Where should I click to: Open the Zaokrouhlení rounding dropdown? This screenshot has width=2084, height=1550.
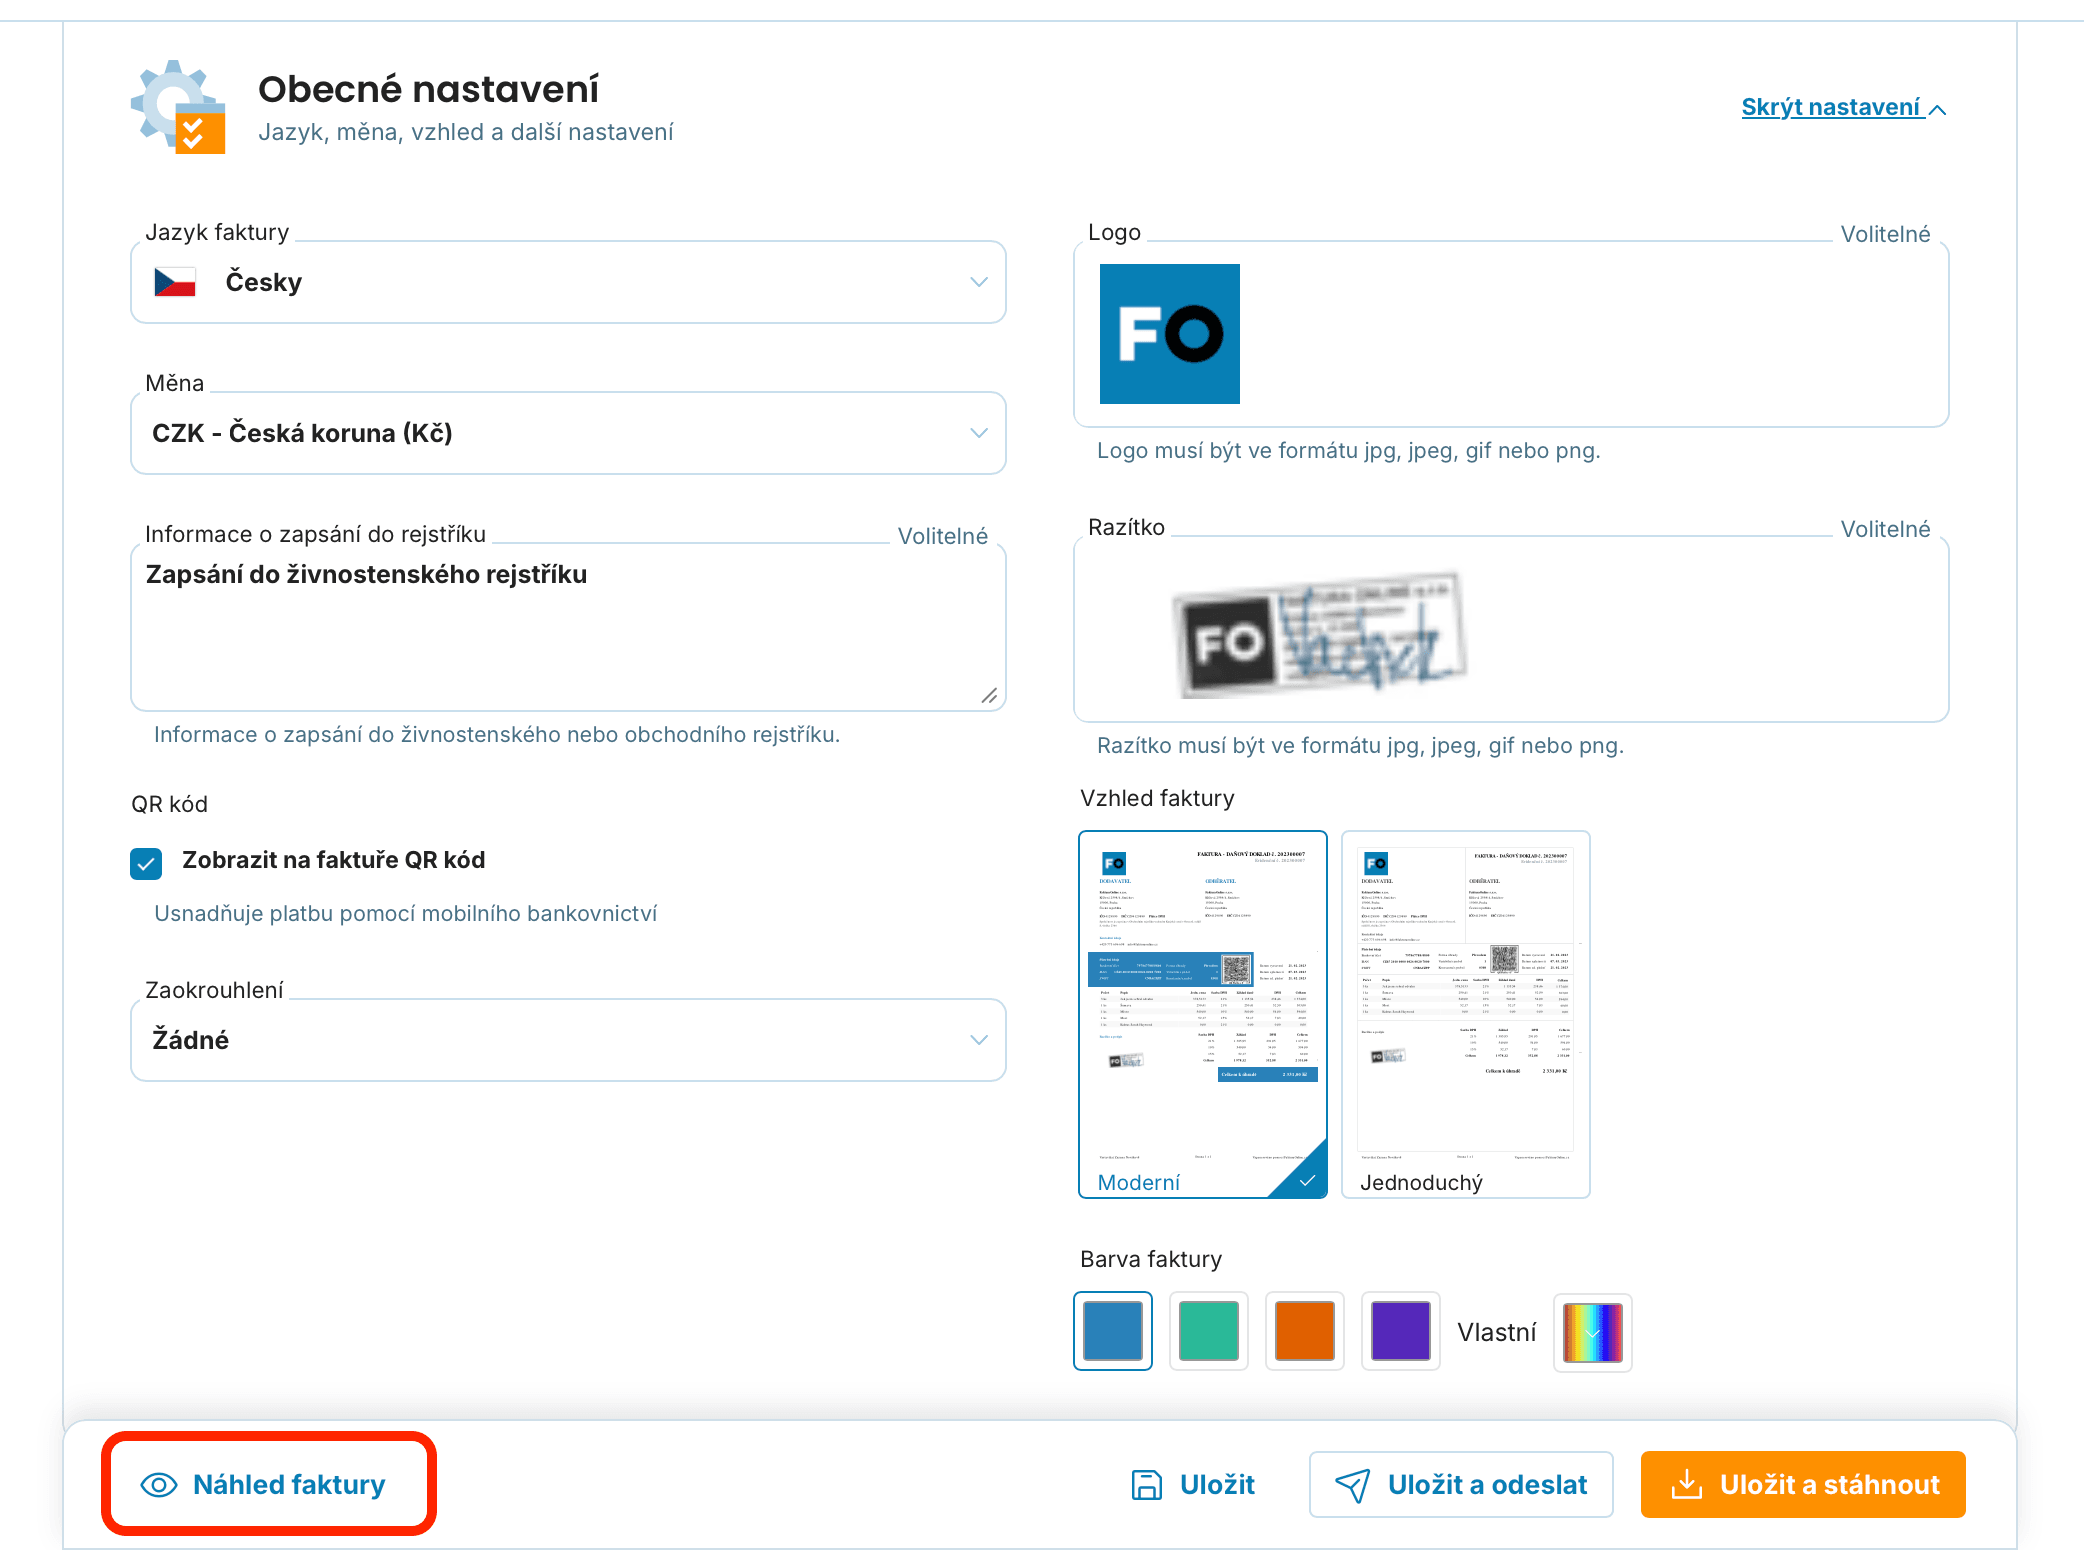(x=568, y=1040)
